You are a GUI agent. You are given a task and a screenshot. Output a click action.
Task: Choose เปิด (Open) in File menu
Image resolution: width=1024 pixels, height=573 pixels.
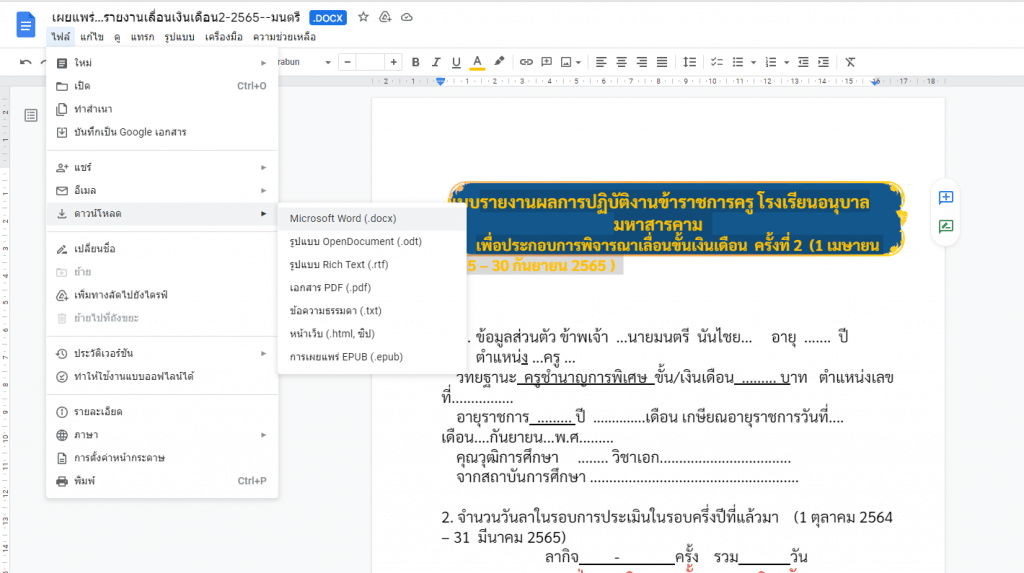(x=162, y=86)
